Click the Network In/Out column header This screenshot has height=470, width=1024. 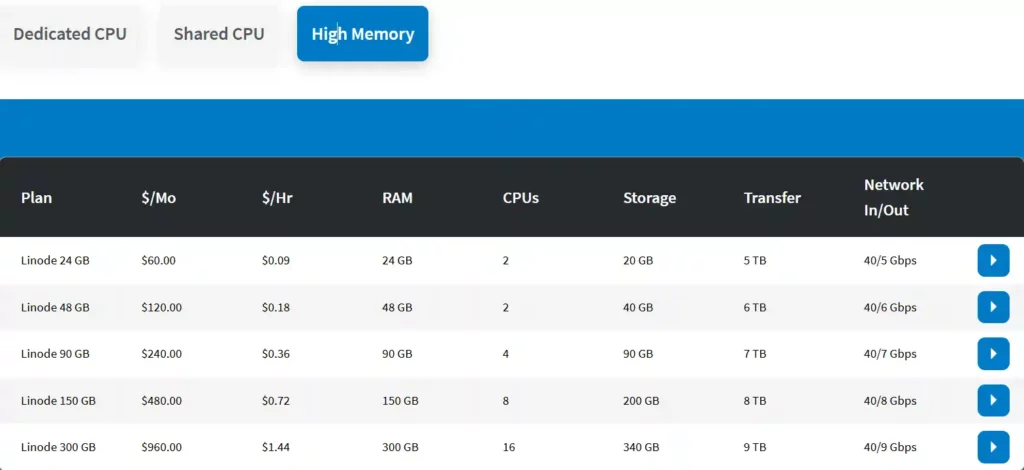[893, 198]
